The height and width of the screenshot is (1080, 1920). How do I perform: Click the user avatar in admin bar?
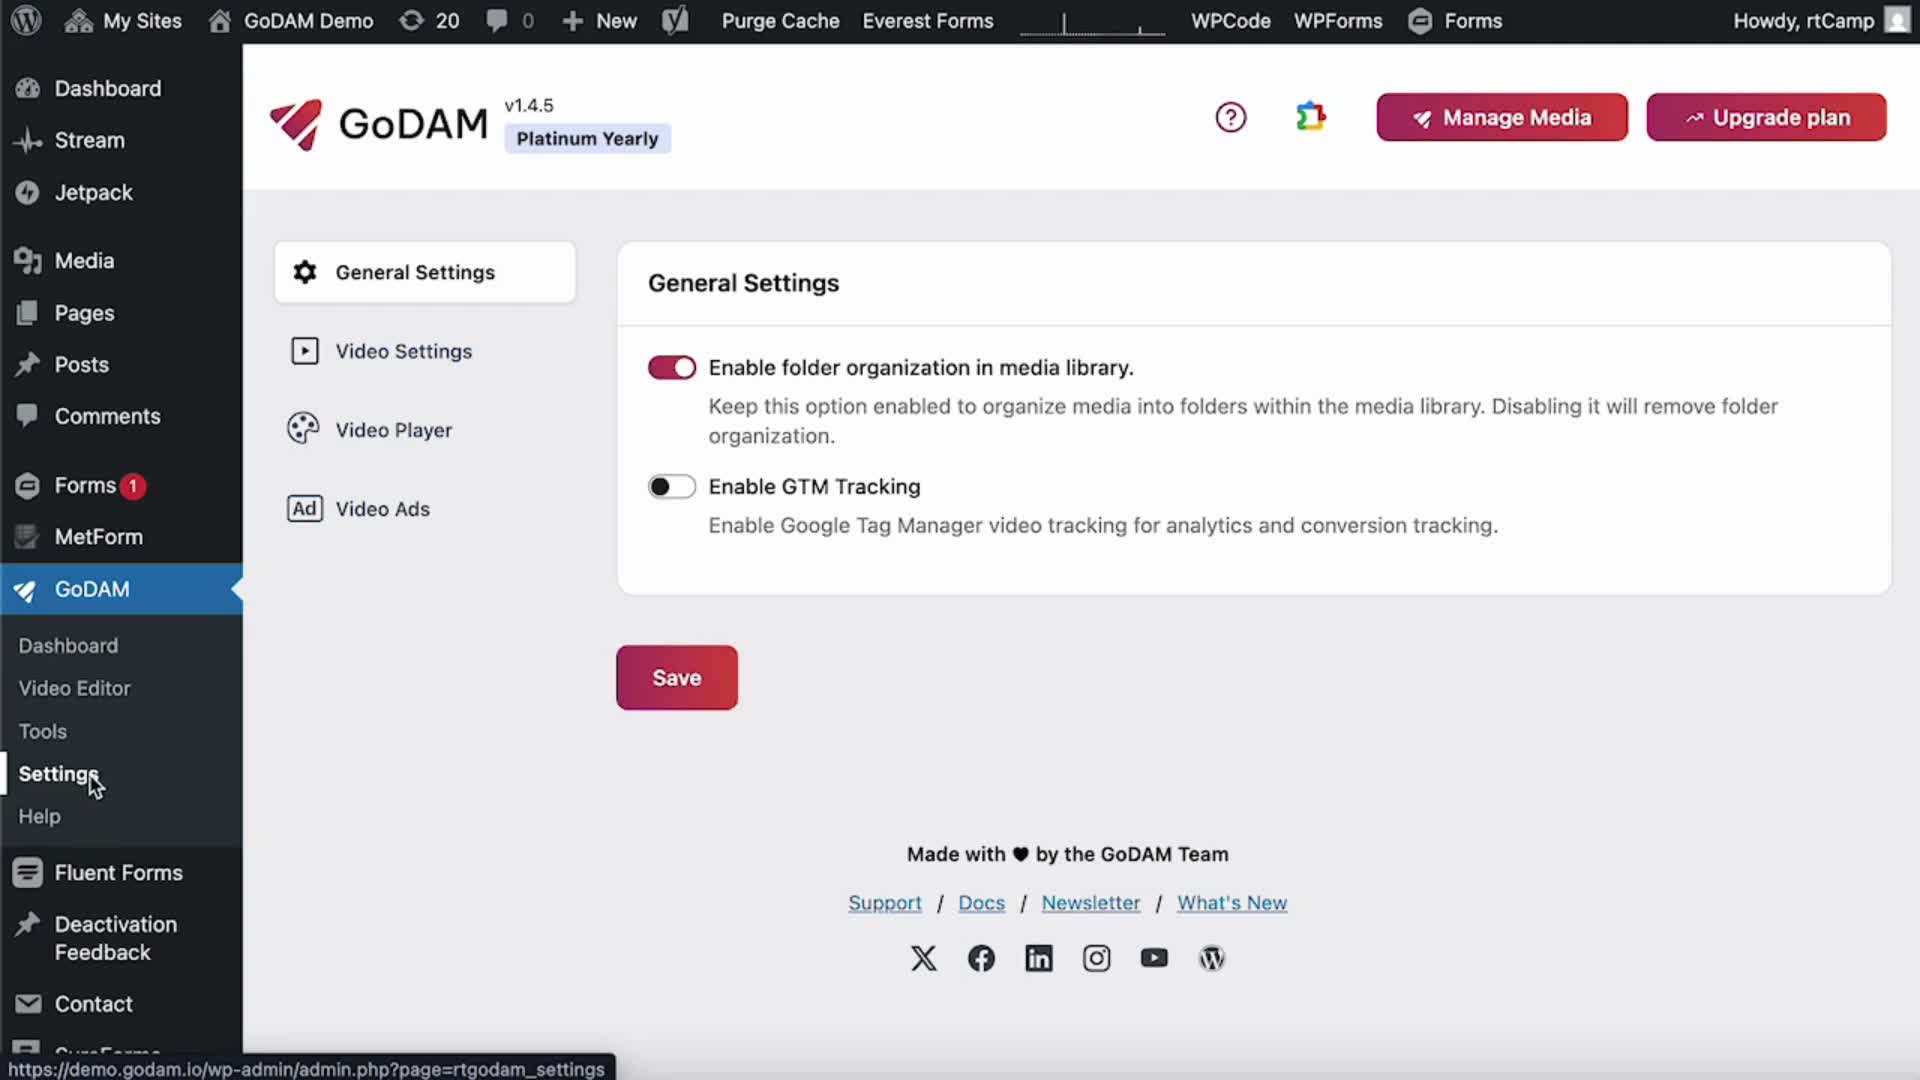(x=1897, y=20)
